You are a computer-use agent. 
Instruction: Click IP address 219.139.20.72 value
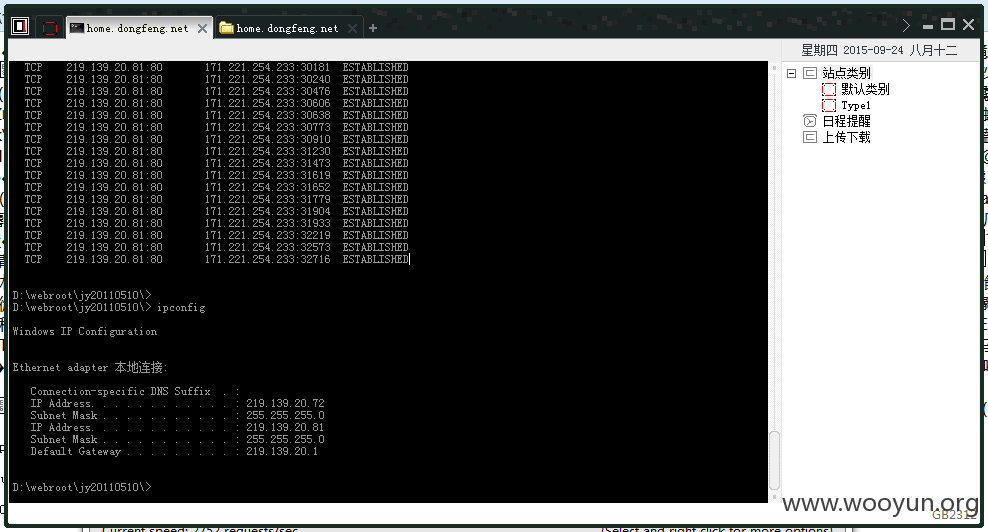tap(285, 403)
